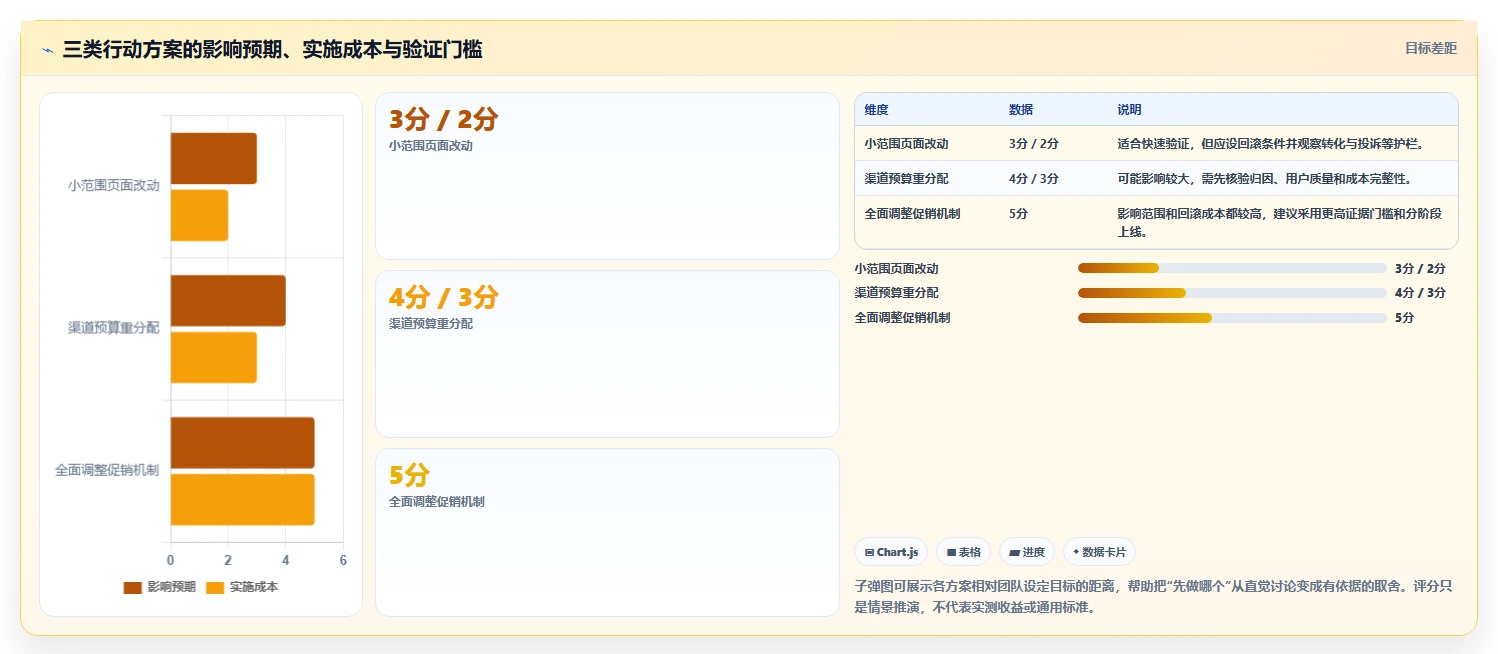Click the 维度 column header
1498x654 pixels.
coord(877,110)
